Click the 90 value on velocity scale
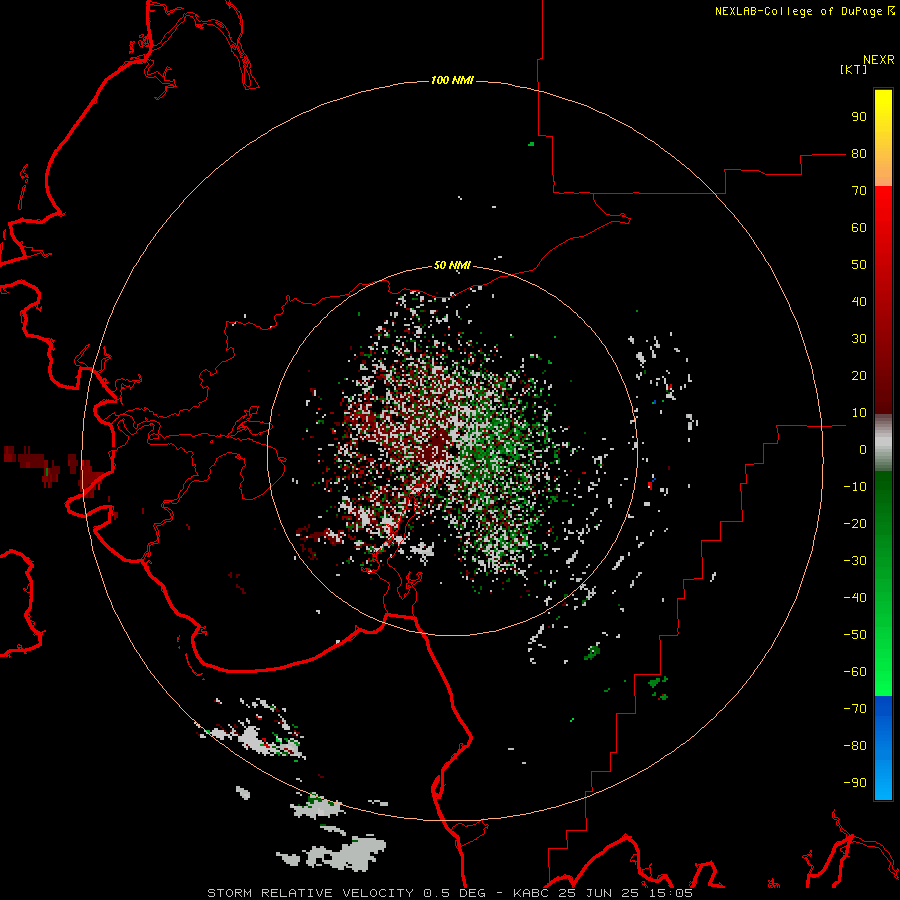 click(x=859, y=117)
